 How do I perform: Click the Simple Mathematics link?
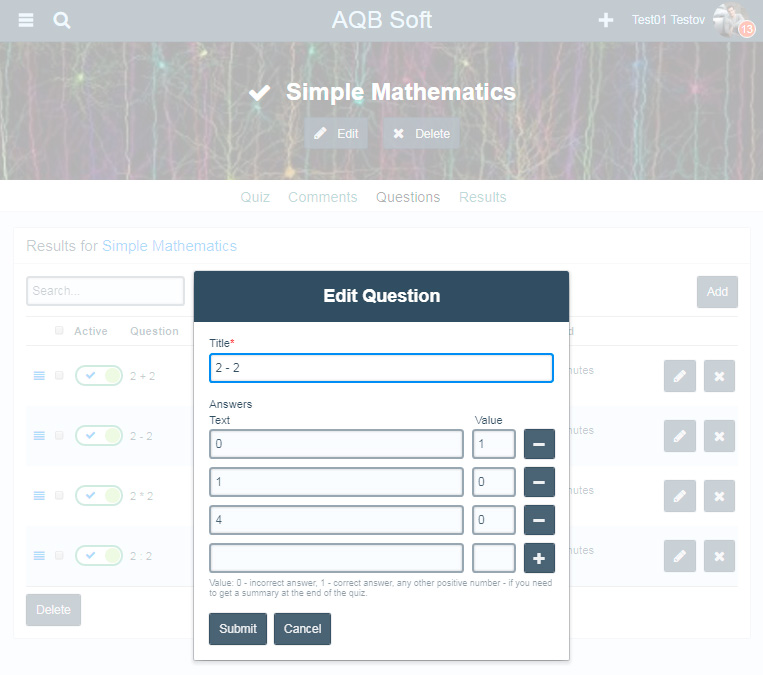click(x=169, y=246)
